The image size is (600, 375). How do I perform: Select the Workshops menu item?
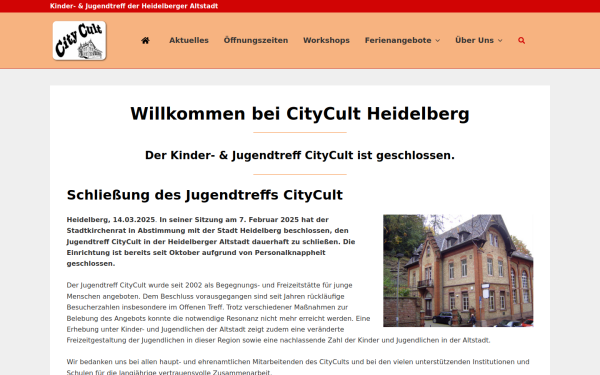click(326, 41)
